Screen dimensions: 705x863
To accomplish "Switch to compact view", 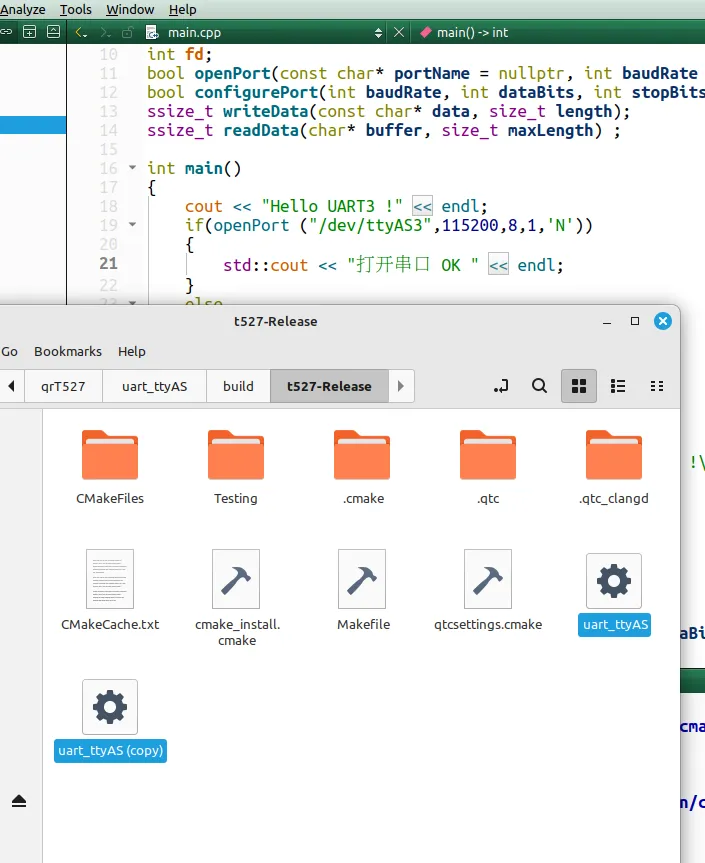I will click(x=657, y=386).
